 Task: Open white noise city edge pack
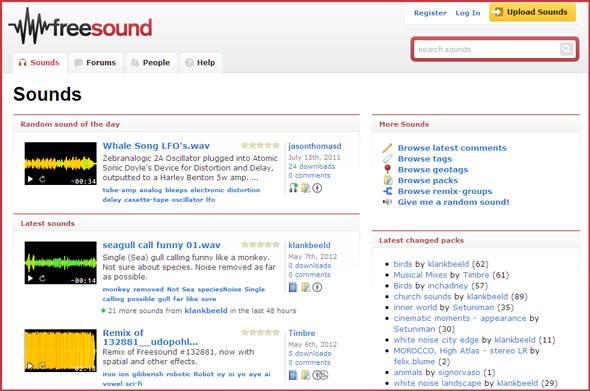[x=436, y=340]
